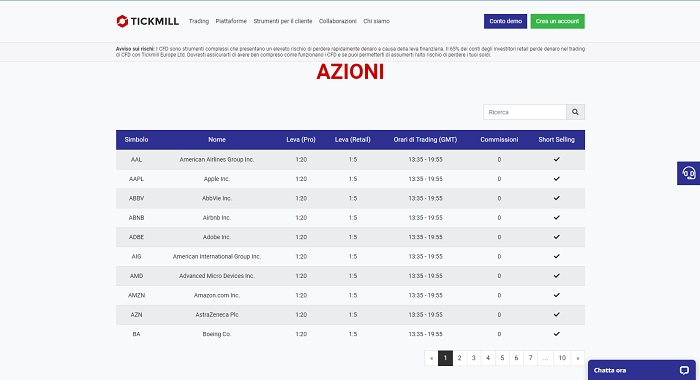Click the AIG short selling checkmark
Image resolution: width=700 pixels, height=380 pixels.
(556, 256)
